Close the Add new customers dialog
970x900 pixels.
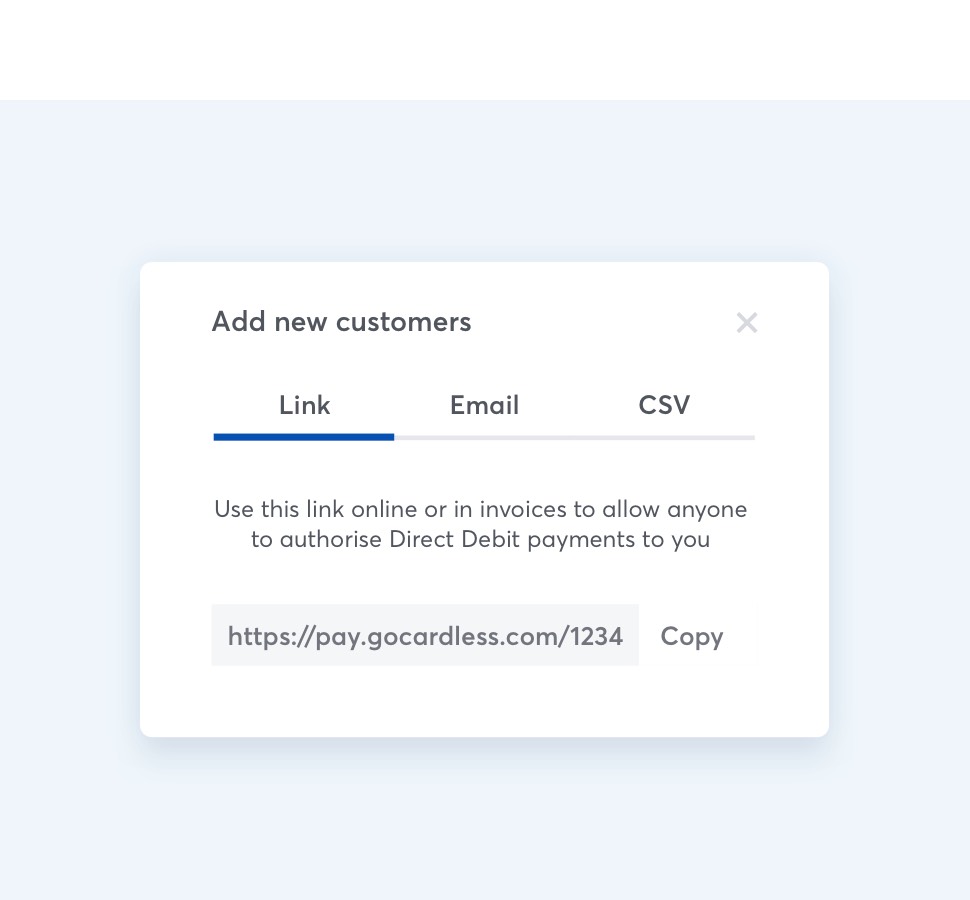tap(746, 322)
